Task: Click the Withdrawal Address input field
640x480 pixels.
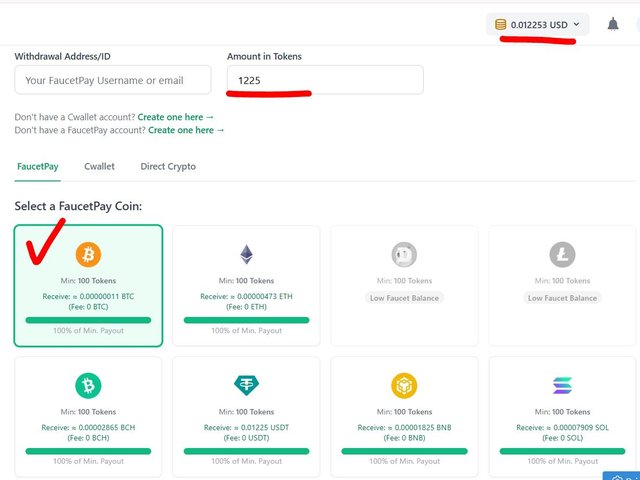Action: (113, 80)
